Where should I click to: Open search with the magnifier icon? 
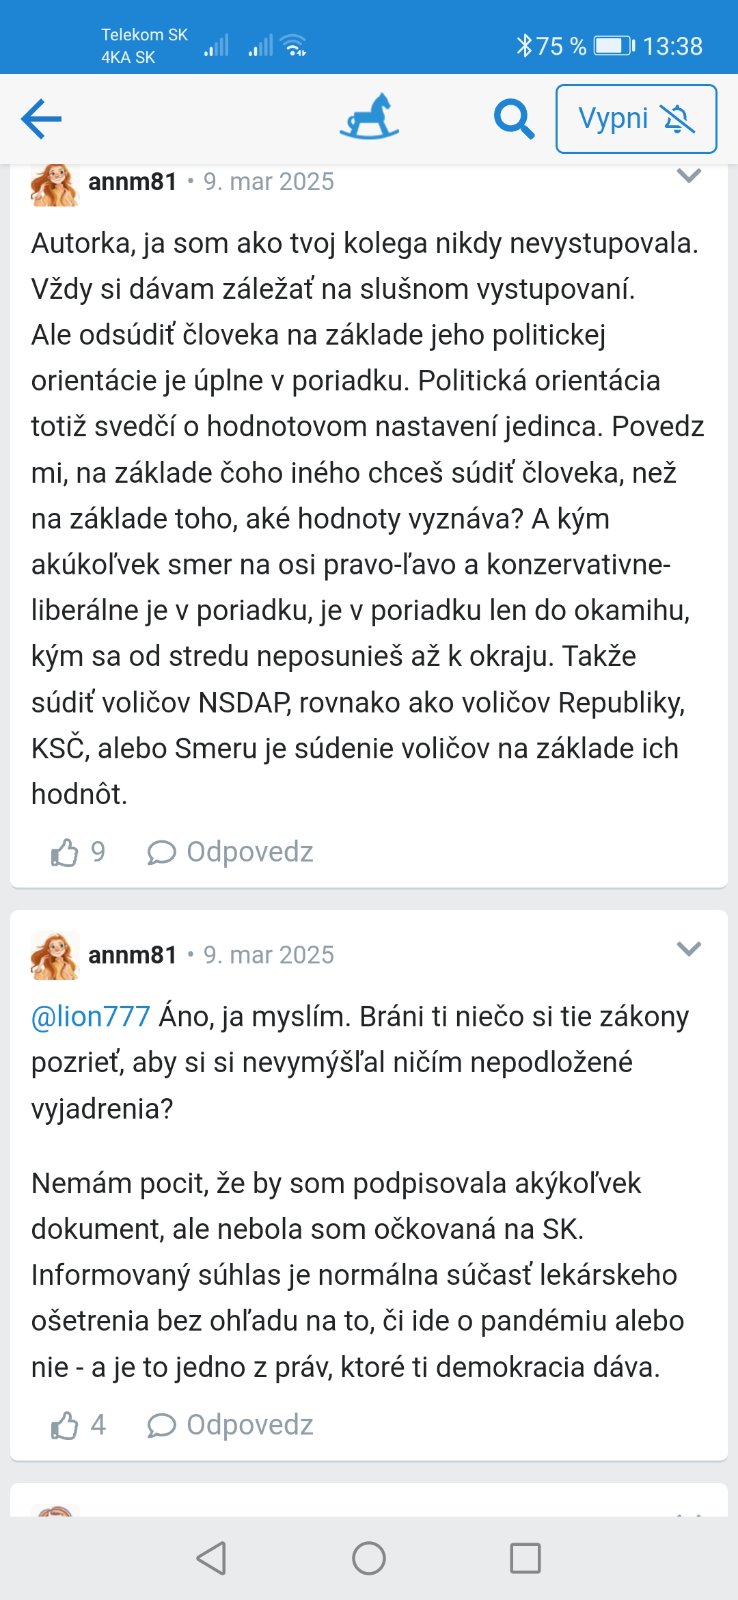[x=514, y=120]
